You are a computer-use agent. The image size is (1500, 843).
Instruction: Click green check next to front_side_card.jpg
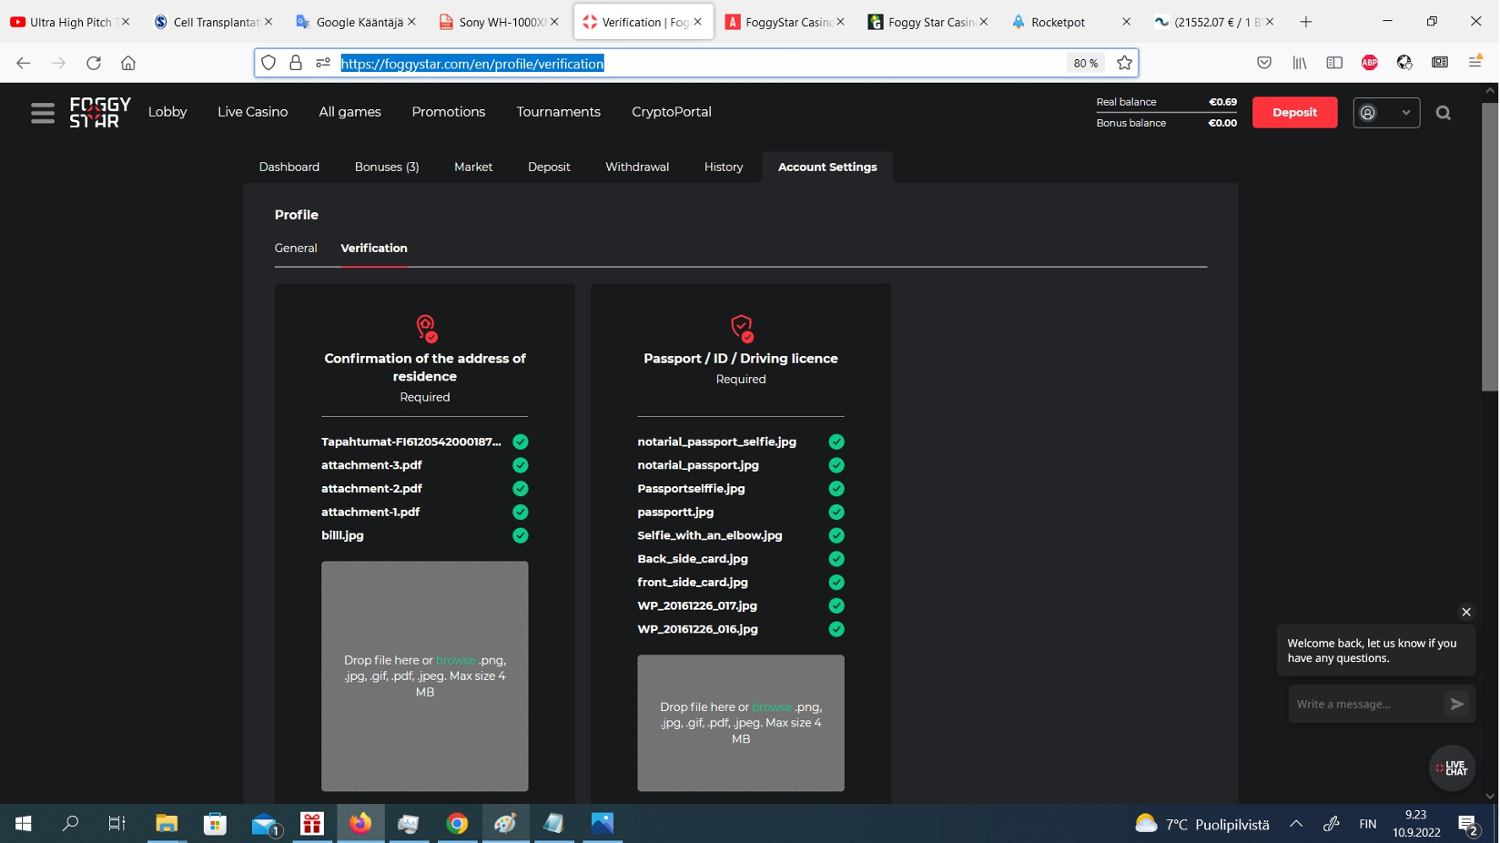[836, 582]
